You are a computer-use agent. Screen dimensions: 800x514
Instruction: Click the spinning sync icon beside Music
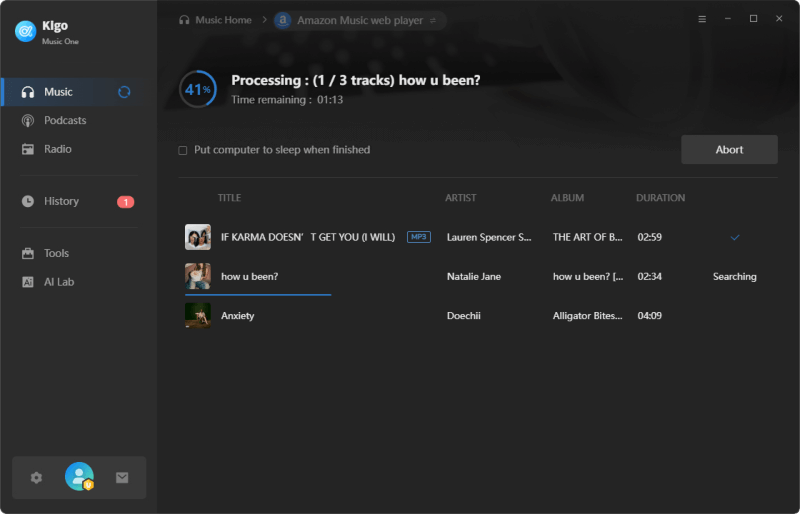[x=124, y=92]
